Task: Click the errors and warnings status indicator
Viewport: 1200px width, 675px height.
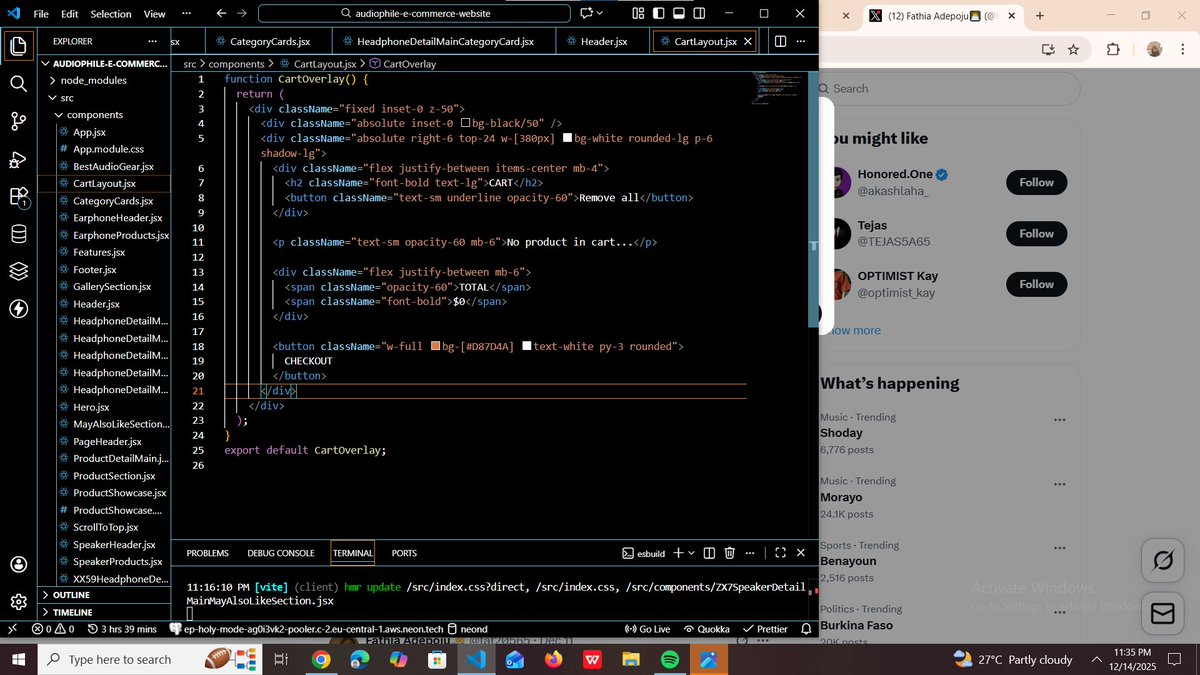Action: (53, 629)
